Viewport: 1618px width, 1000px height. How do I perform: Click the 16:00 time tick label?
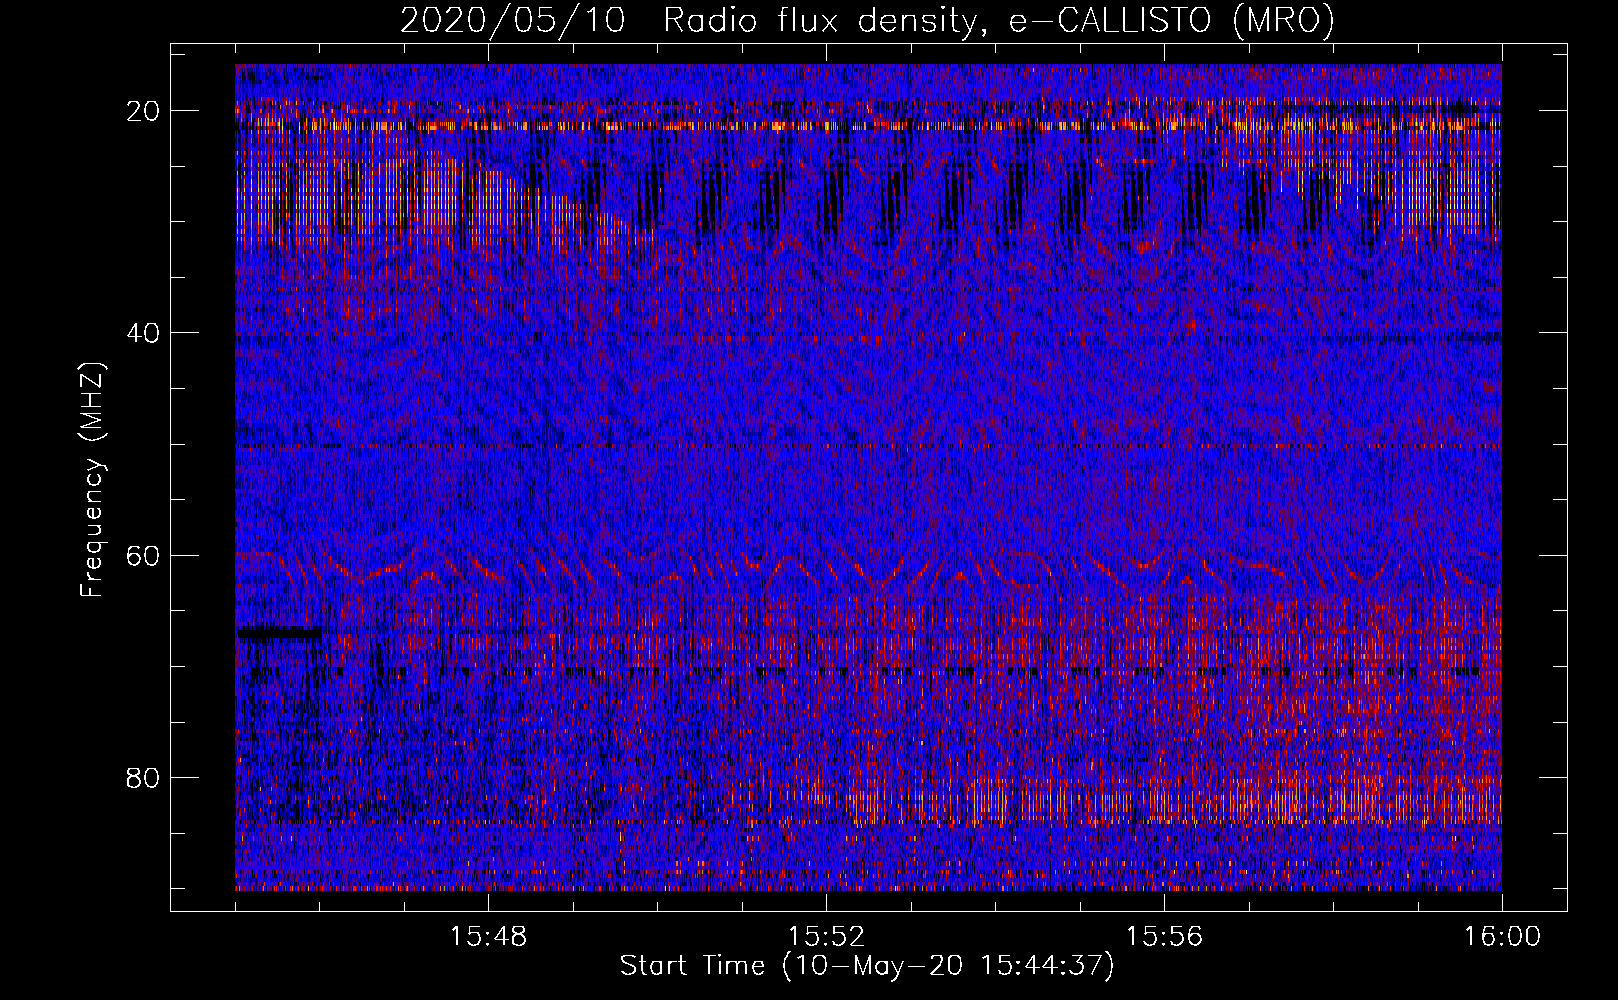[1503, 937]
